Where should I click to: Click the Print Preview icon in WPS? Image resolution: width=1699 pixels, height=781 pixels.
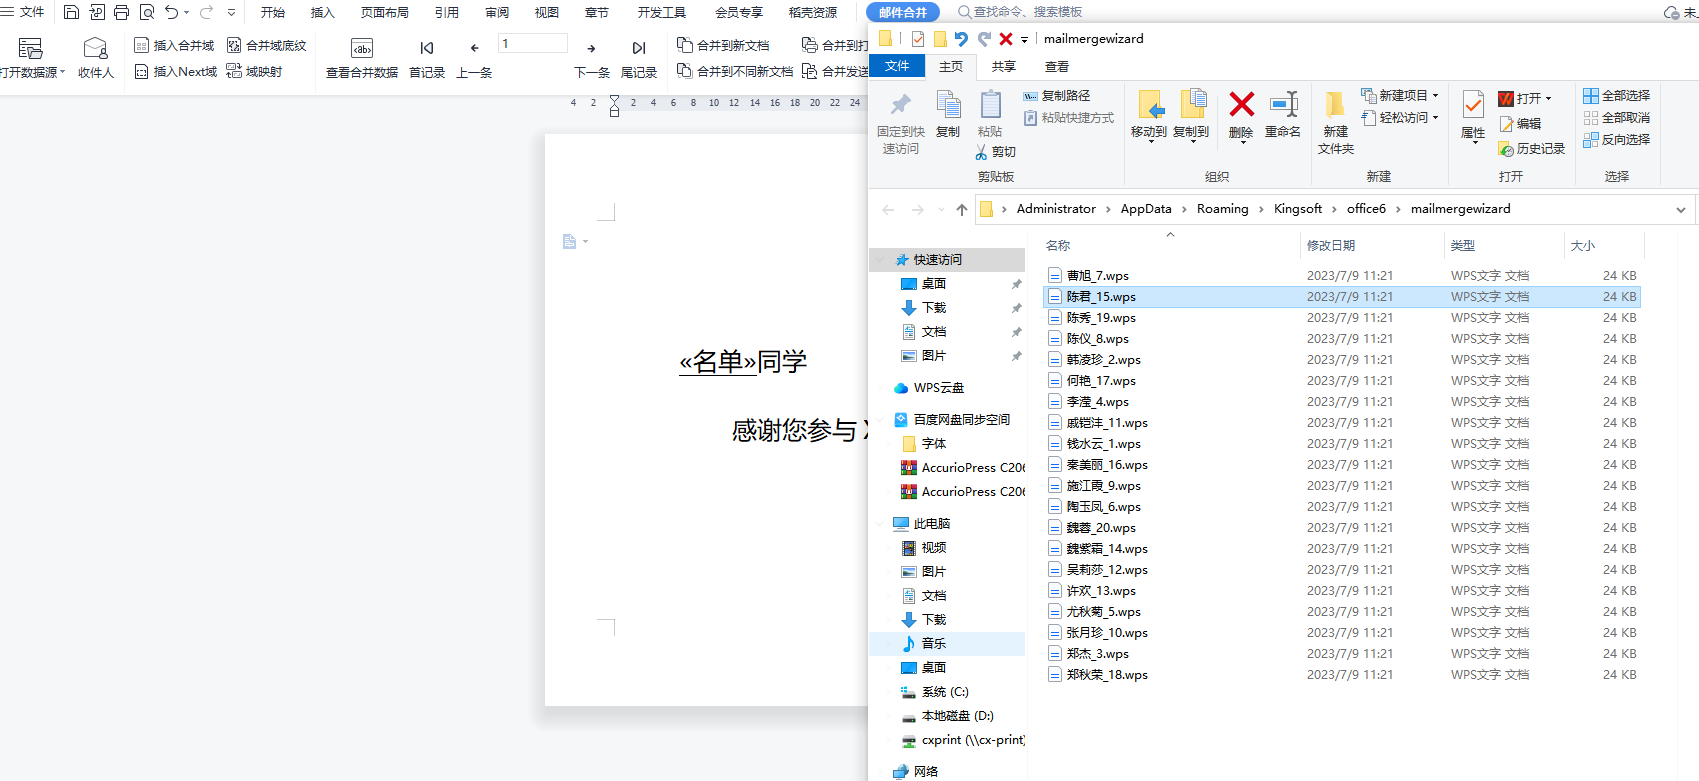click(x=147, y=12)
